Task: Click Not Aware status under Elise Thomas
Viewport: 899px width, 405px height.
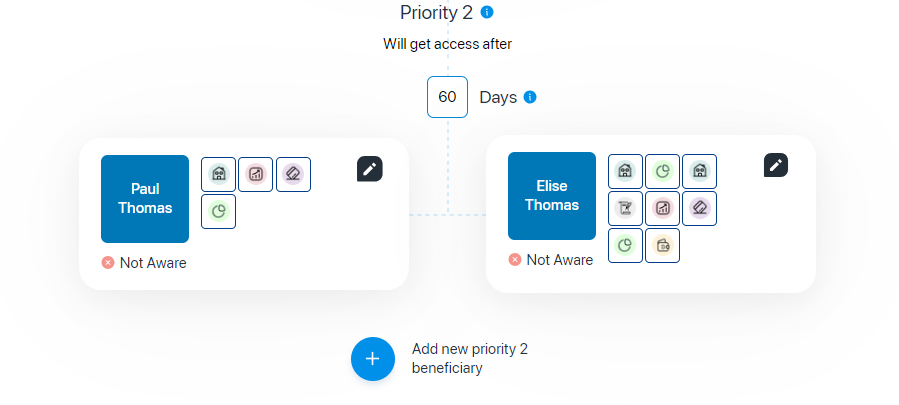Action: (550, 260)
